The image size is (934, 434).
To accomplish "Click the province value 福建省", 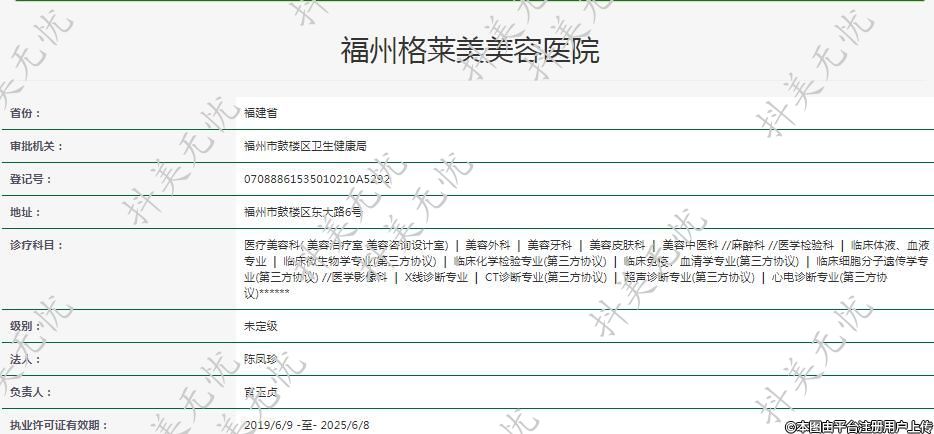I will click(261, 113).
